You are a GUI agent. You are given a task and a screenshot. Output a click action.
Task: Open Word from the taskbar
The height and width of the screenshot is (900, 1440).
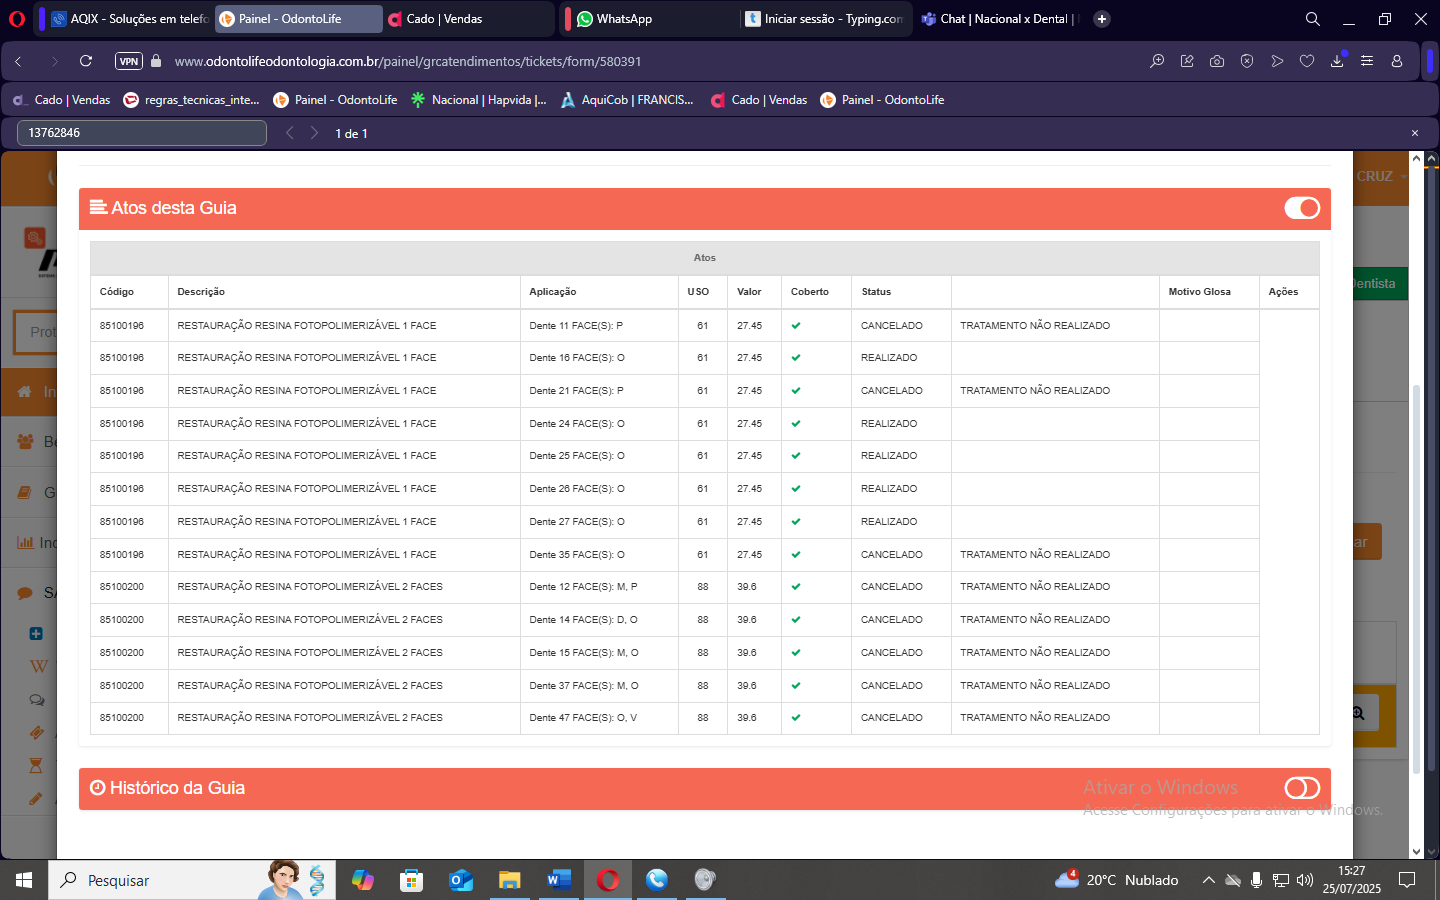(559, 880)
